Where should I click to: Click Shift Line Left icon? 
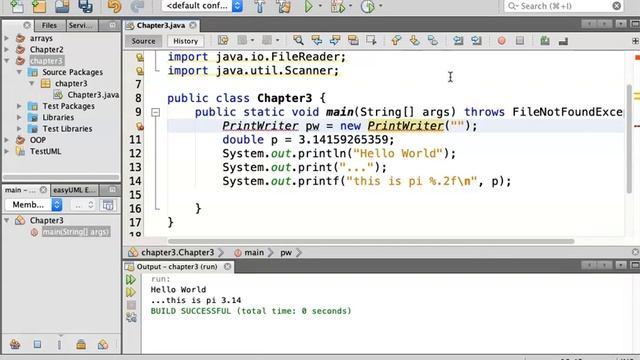458,40
